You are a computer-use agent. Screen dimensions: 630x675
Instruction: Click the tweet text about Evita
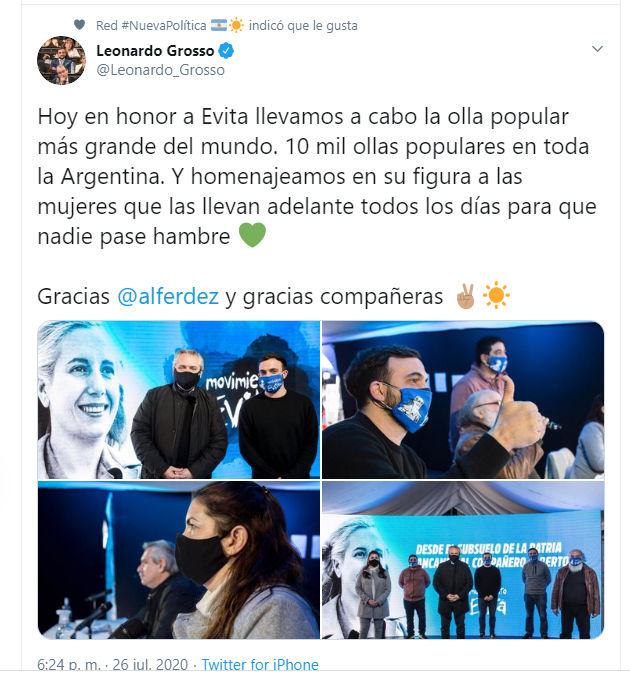[x=317, y=176]
